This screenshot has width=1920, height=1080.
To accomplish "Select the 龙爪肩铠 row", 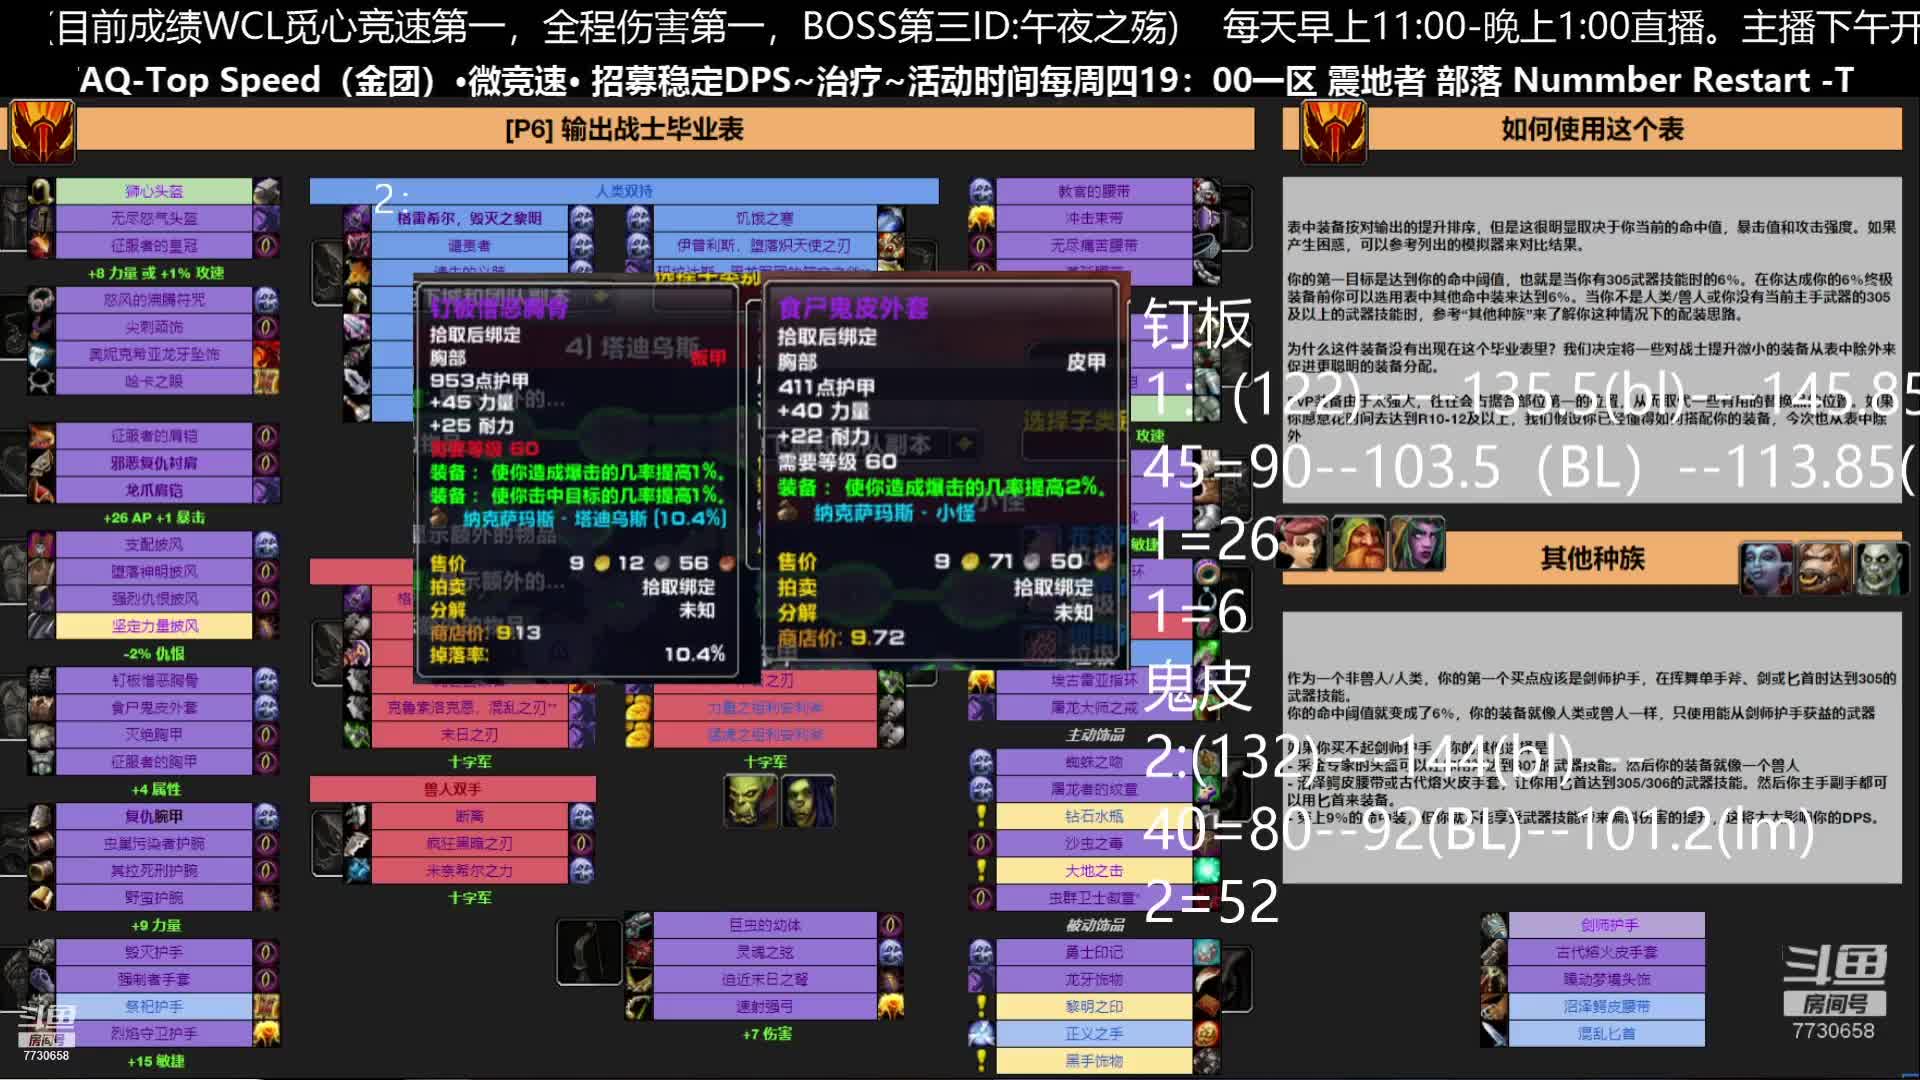I will (x=154, y=490).
